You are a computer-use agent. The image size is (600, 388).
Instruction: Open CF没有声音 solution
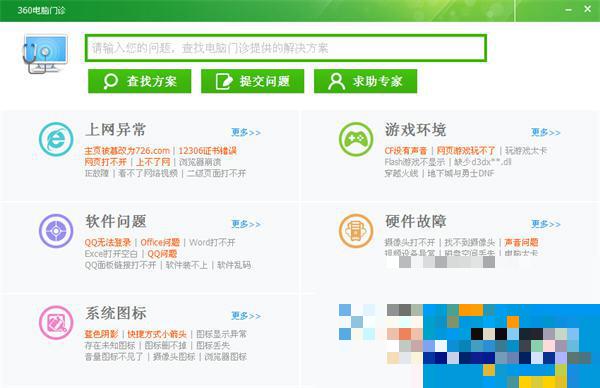pyautogui.click(x=406, y=151)
